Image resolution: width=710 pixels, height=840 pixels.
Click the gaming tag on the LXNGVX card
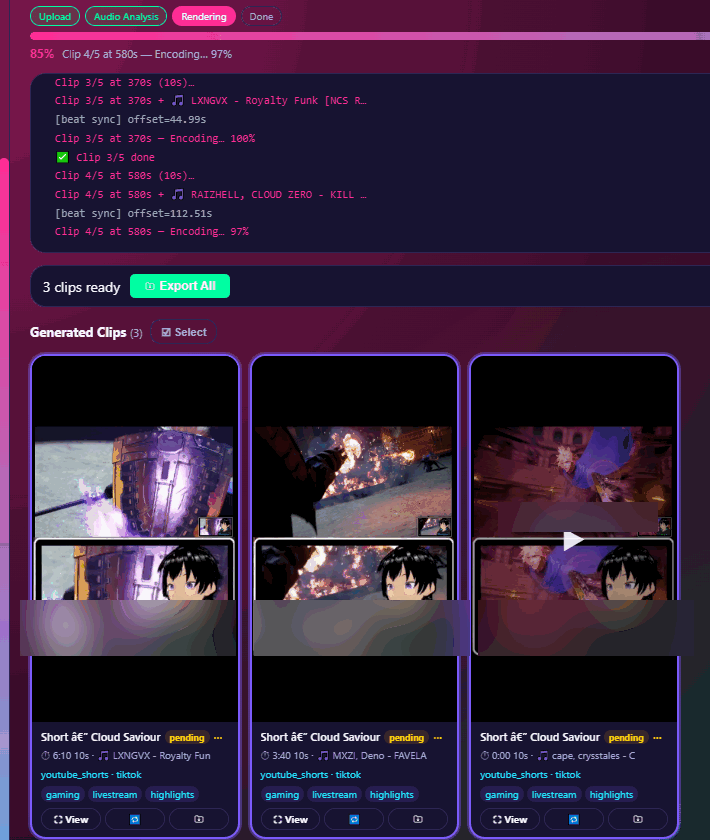(x=63, y=794)
